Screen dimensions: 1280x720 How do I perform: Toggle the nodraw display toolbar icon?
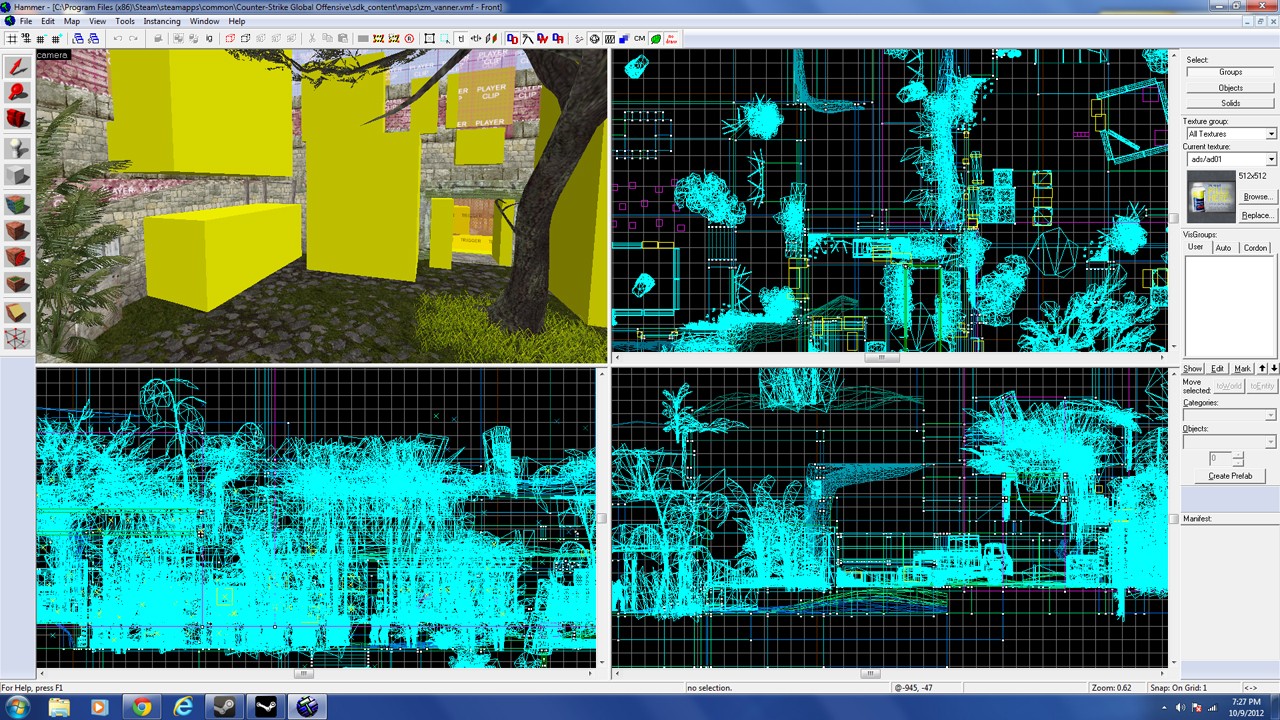pos(671,39)
